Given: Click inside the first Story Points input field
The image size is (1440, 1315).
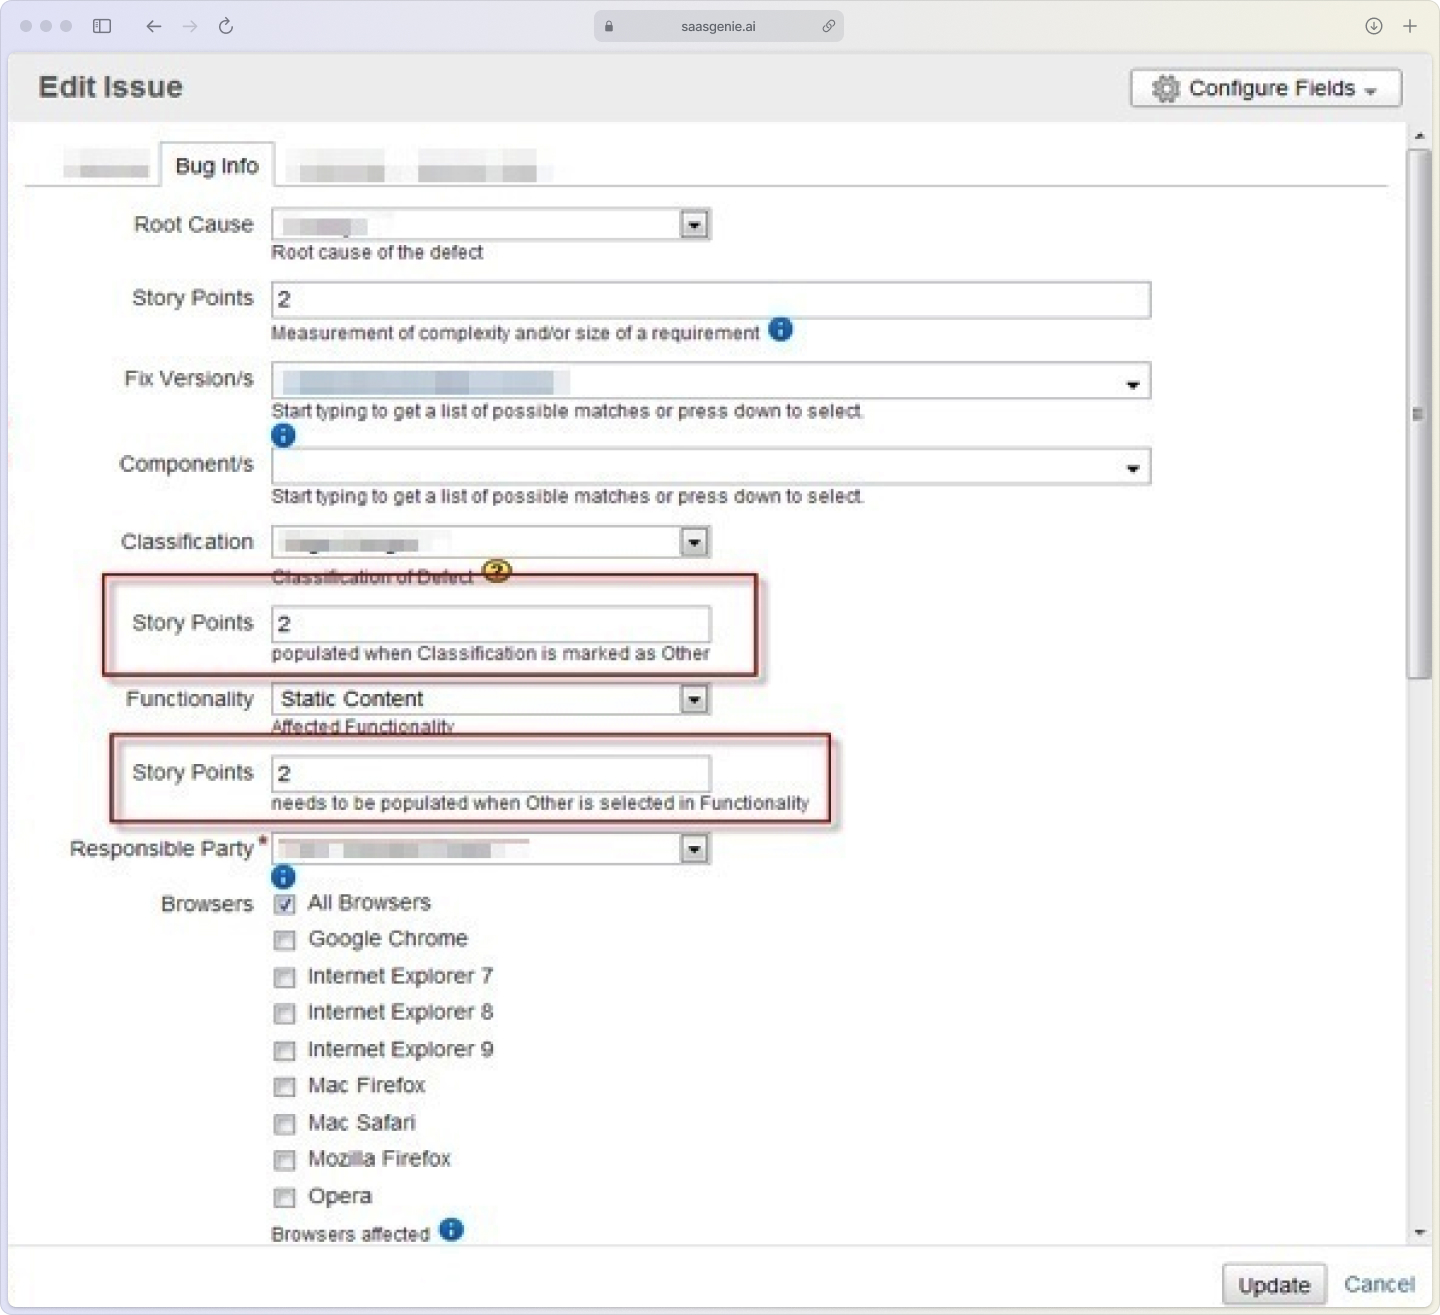Looking at the screenshot, I should click(700, 299).
